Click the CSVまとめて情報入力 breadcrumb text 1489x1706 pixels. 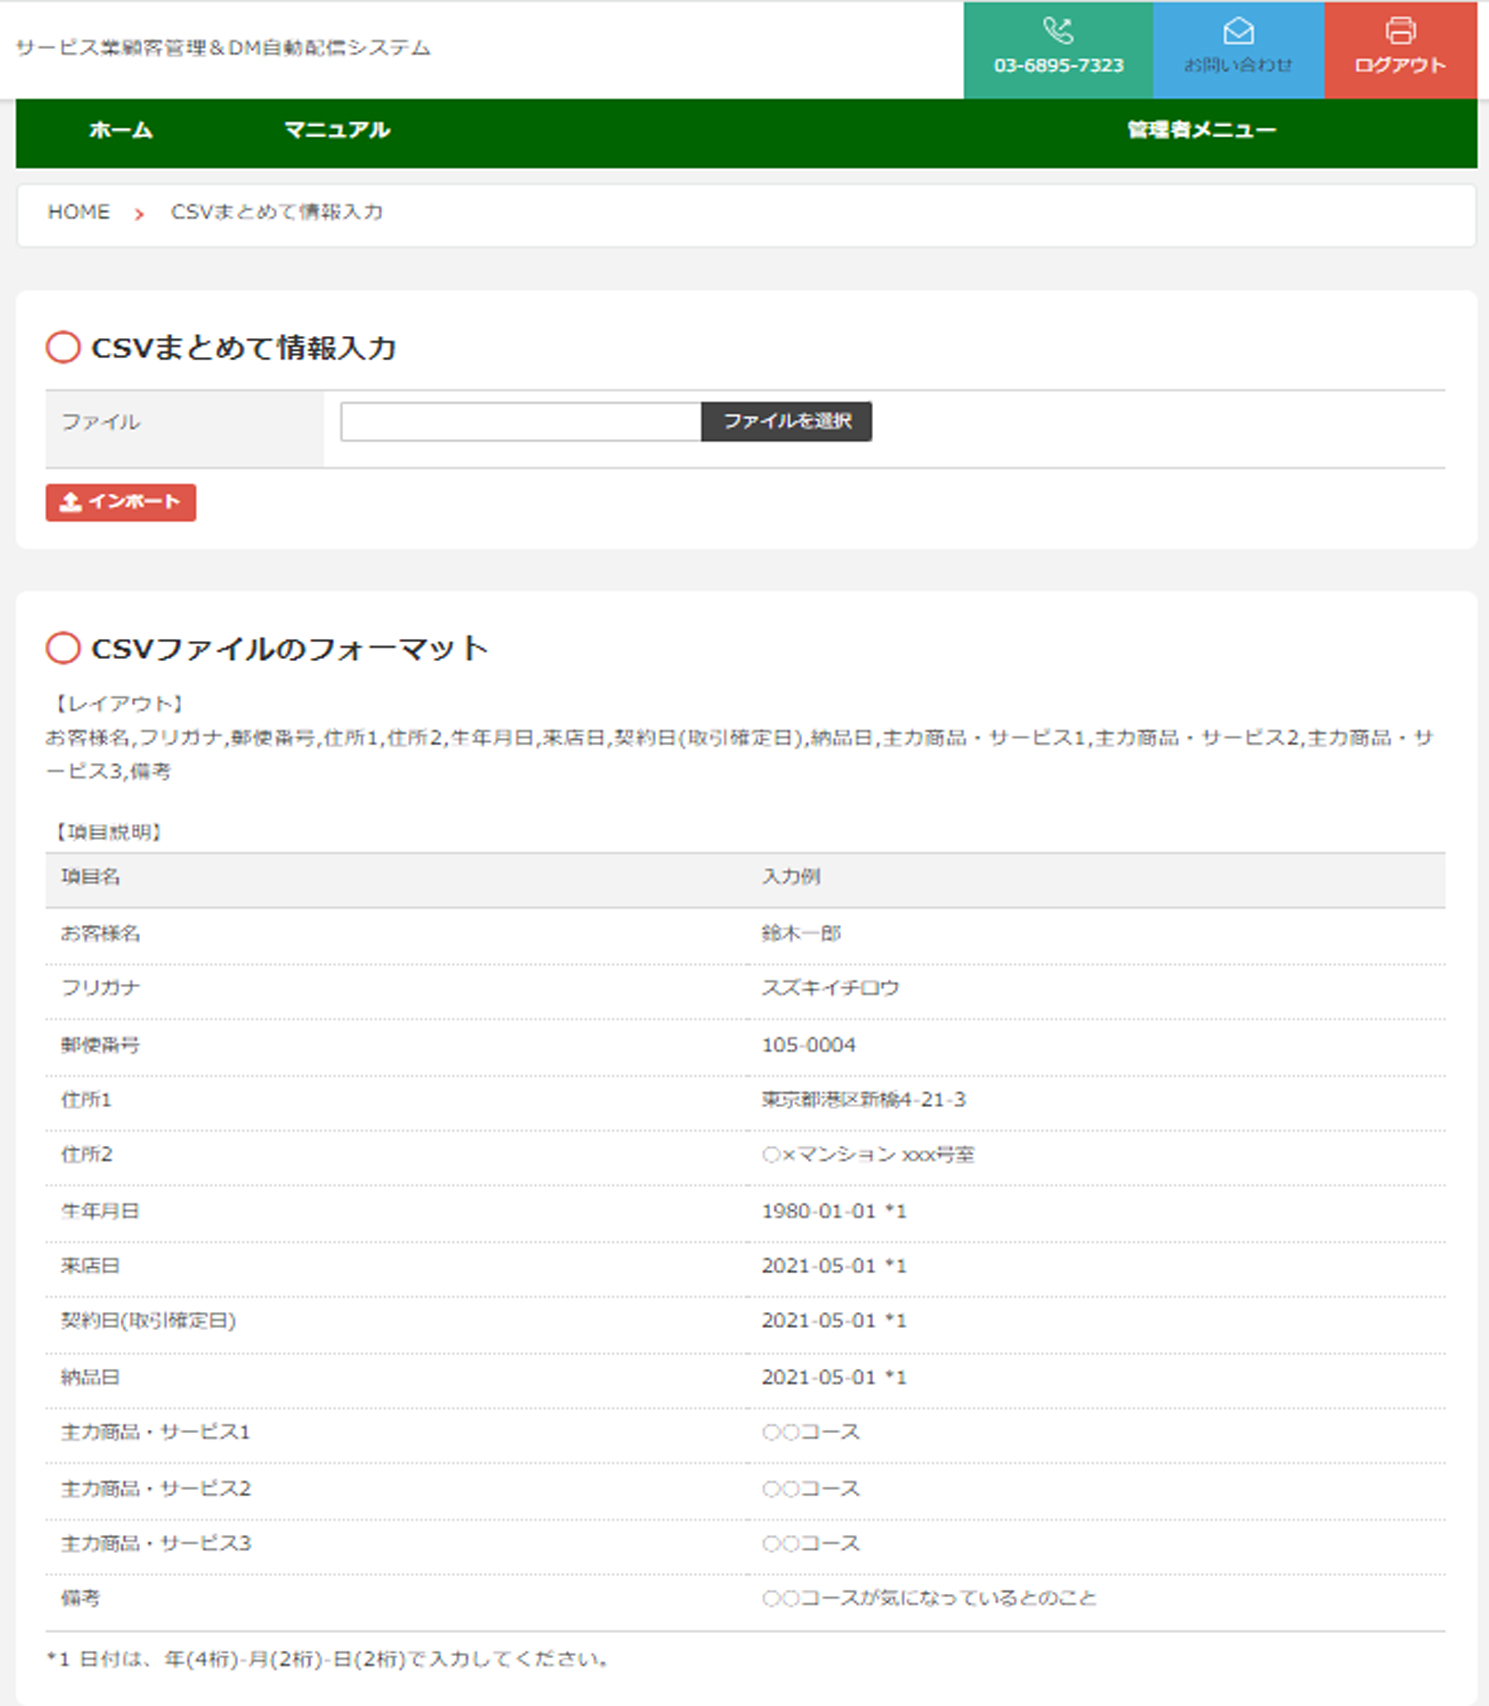click(277, 212)
